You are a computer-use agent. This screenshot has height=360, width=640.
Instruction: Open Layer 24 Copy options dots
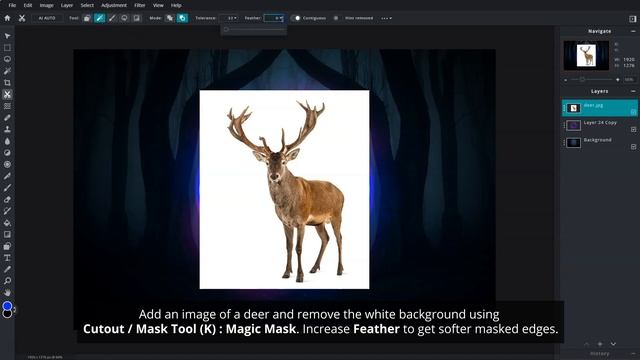pos(564,125)
